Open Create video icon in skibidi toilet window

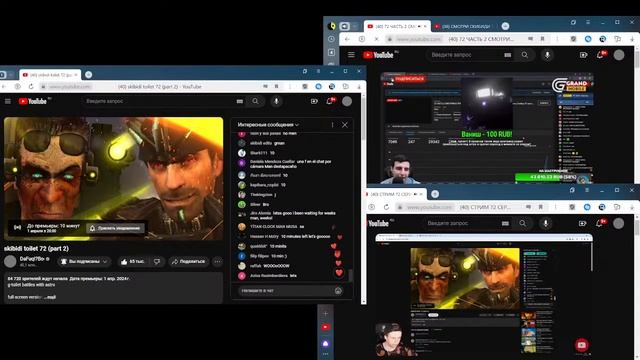click(x=314, y=101)
